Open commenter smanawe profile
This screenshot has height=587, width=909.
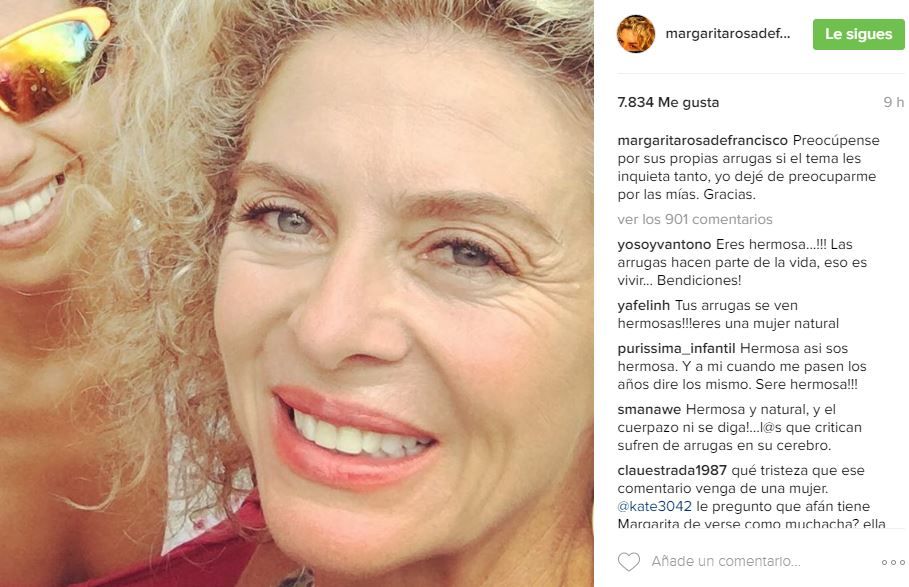click(x=649, y=409)
